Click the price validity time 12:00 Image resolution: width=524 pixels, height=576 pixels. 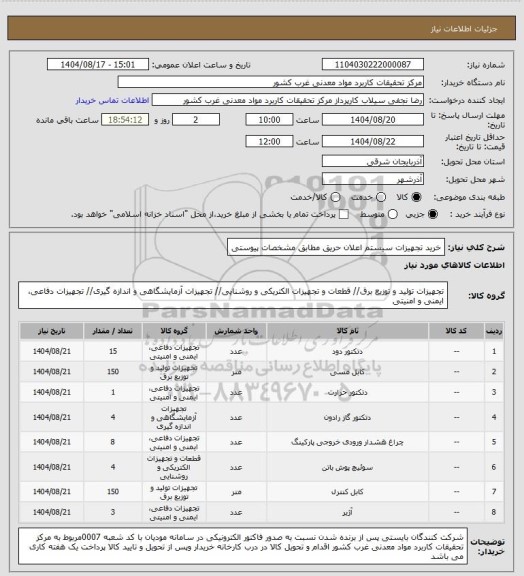[x=269, y=141]
